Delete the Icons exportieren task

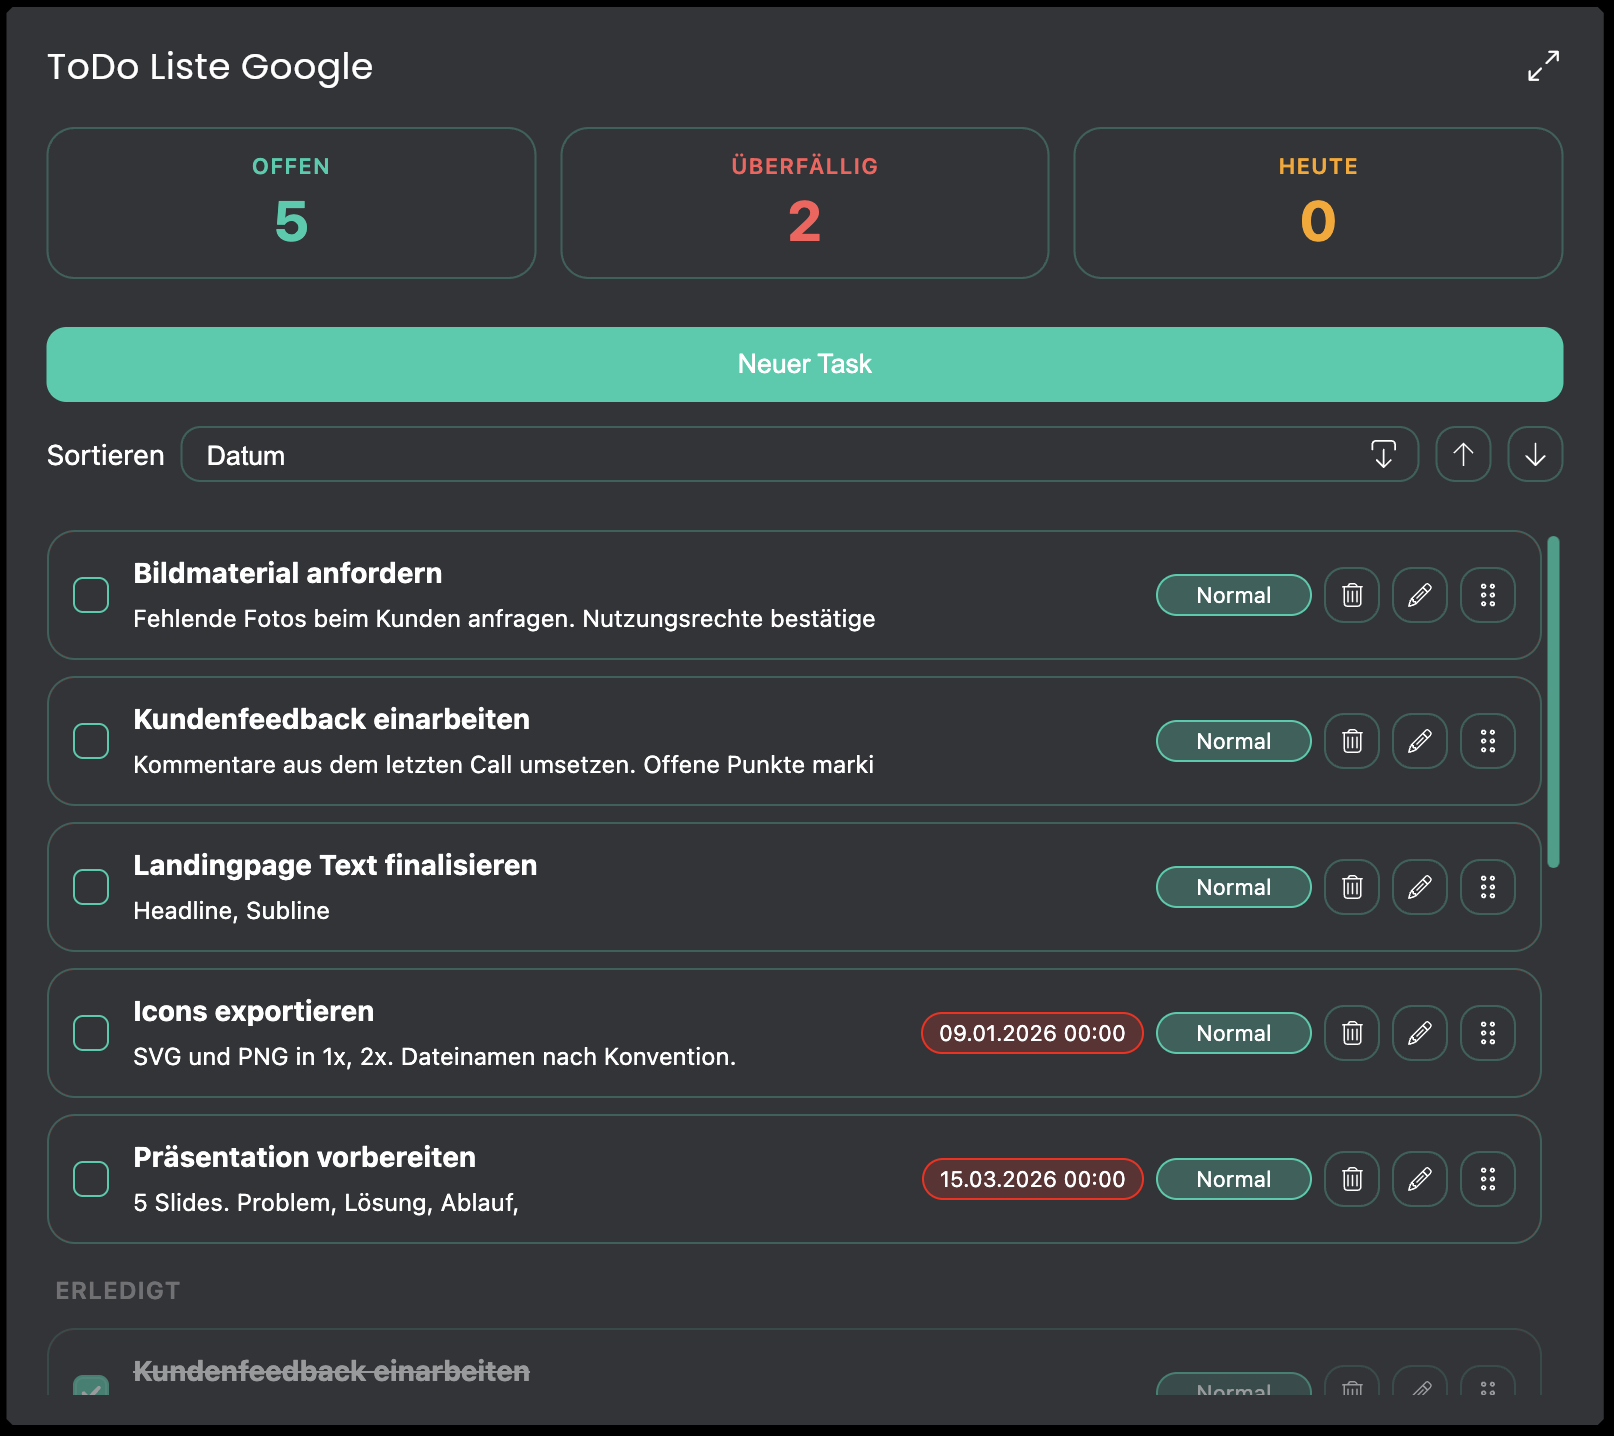(1352, 1033)
